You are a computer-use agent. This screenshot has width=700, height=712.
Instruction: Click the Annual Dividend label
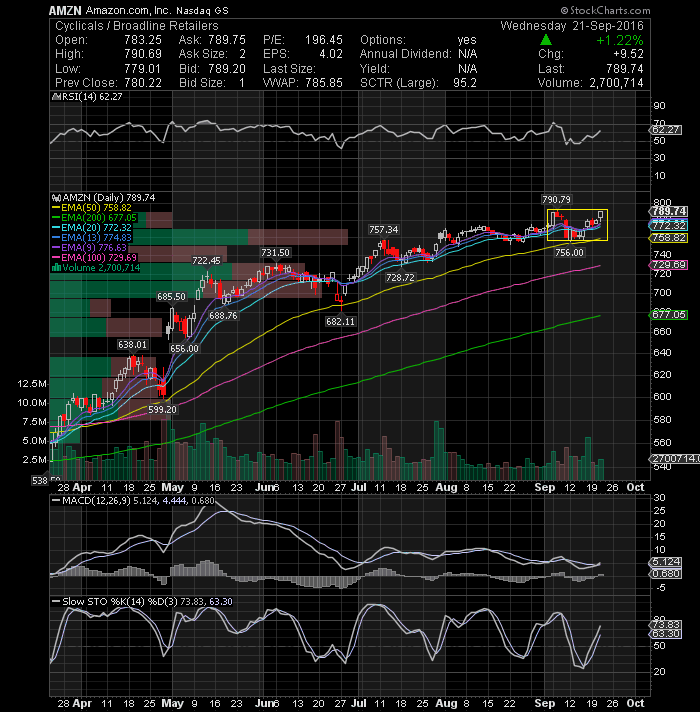pos(405,54)
